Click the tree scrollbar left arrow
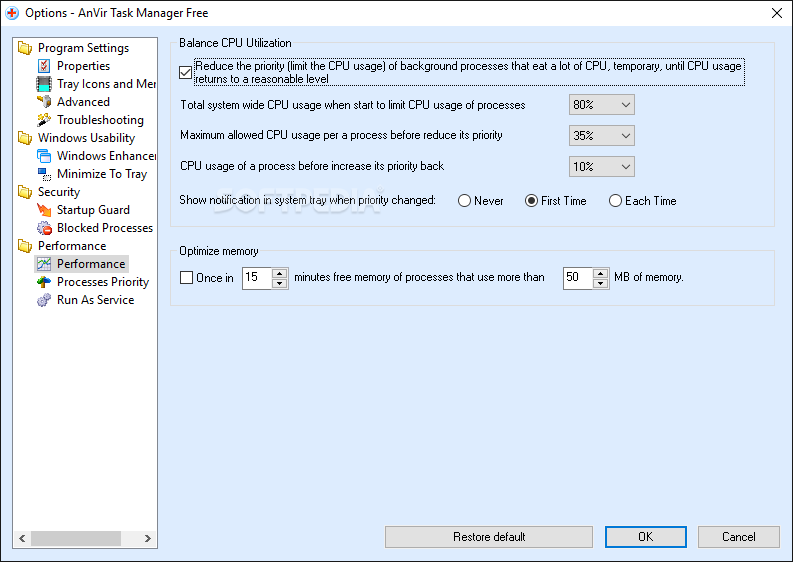793x562 pixels. (22, 538)
